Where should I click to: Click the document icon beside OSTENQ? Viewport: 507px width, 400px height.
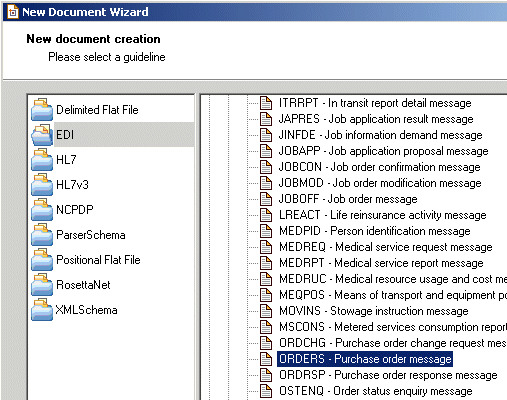click(x=266, y=391)
